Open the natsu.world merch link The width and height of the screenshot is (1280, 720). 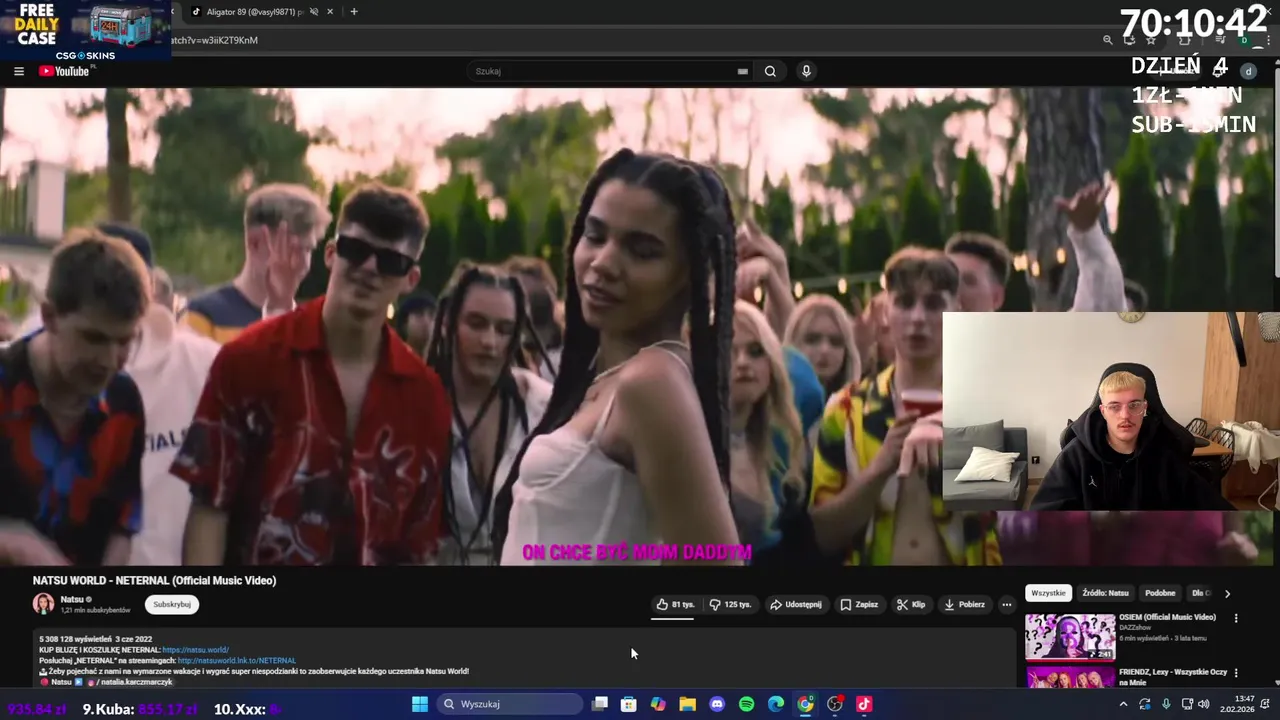pyautogui.click(x=196, y=650)
